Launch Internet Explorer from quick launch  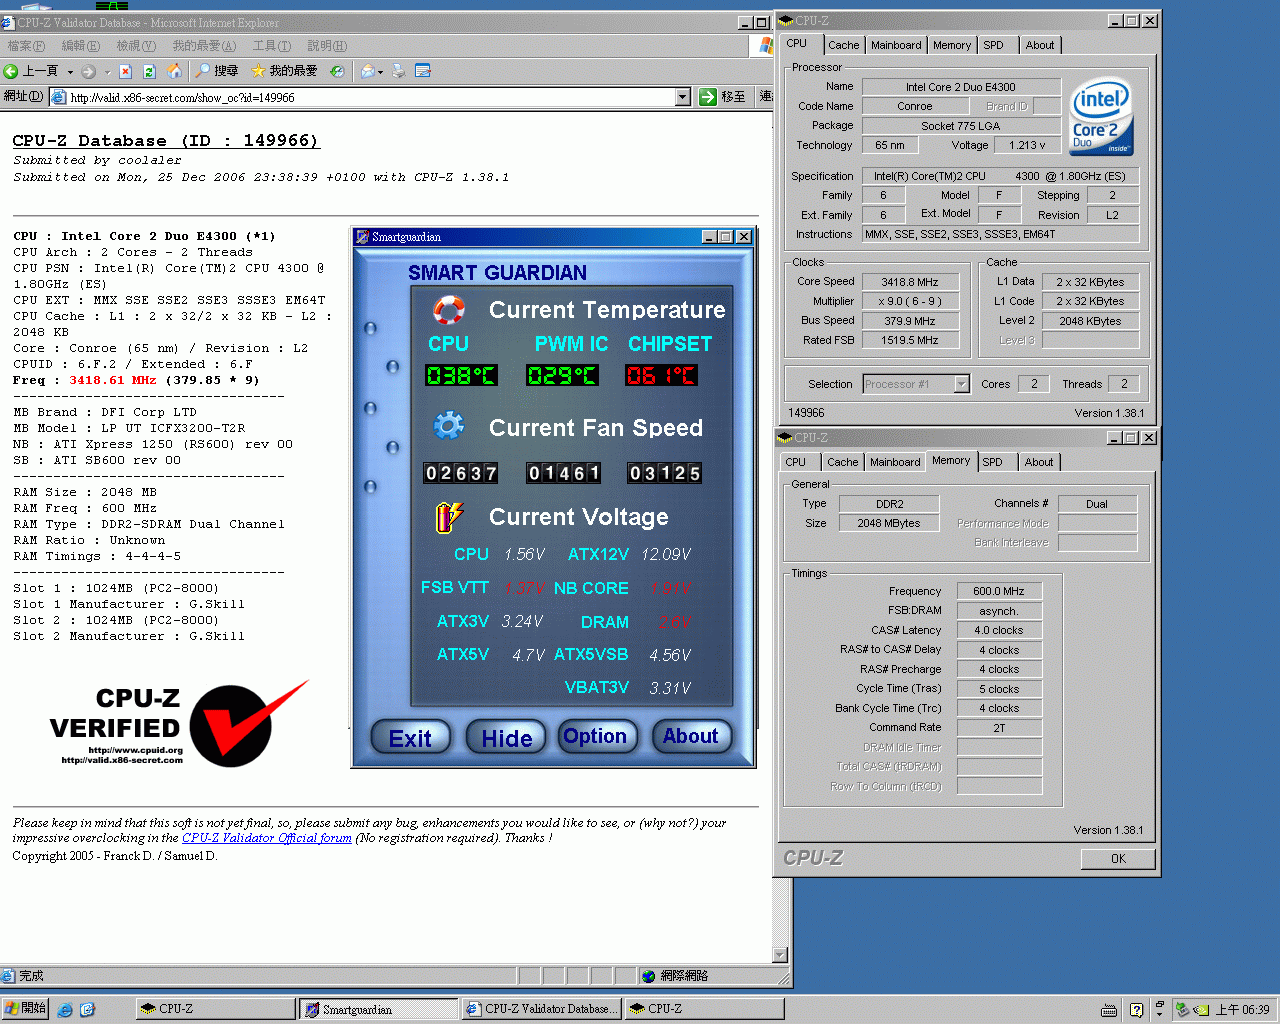coord(65,1009)
